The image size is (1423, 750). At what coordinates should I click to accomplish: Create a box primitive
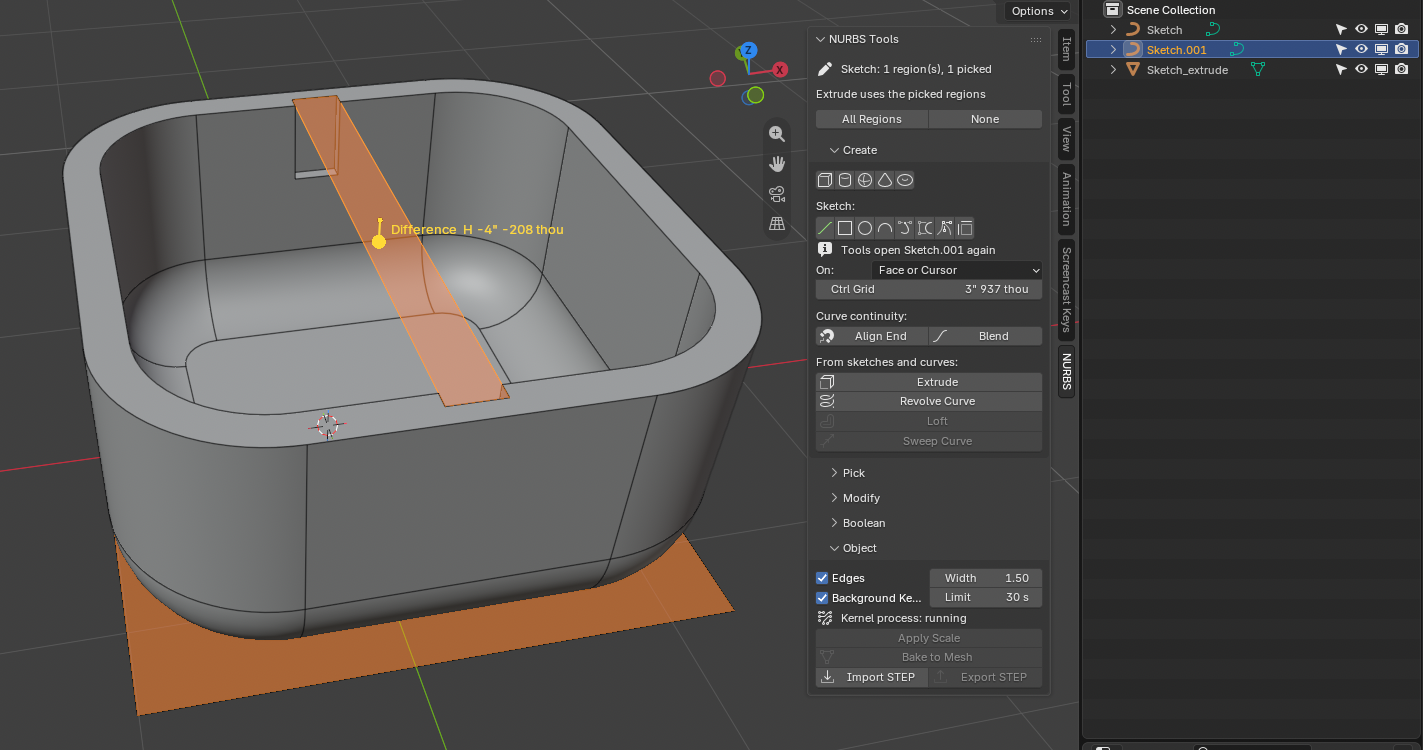pyautogui.click(x=825, y=180)
